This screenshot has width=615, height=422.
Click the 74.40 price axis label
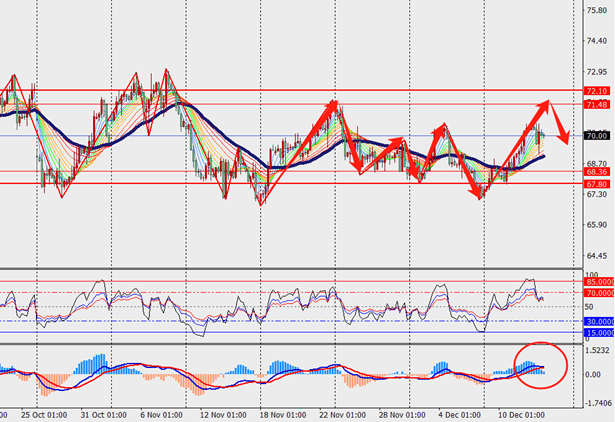point(597,41)
